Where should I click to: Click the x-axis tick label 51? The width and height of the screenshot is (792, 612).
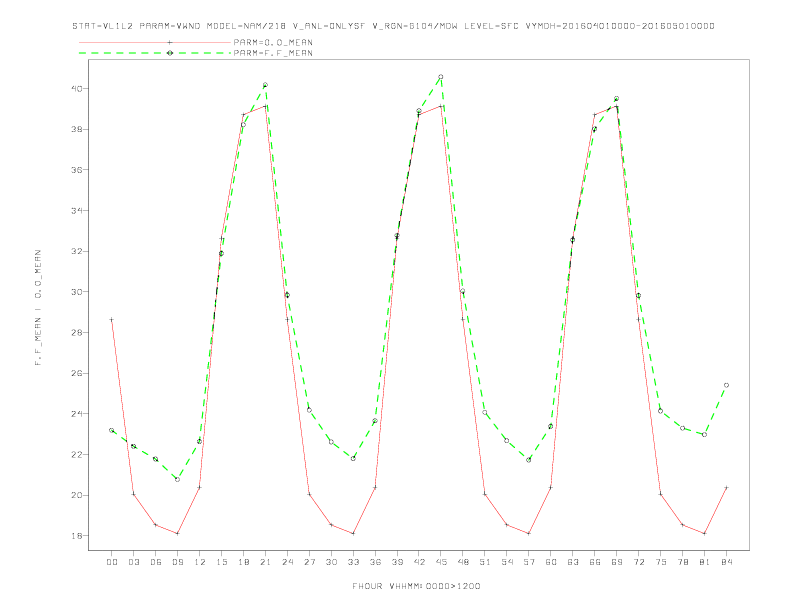[x=485, y=562]
